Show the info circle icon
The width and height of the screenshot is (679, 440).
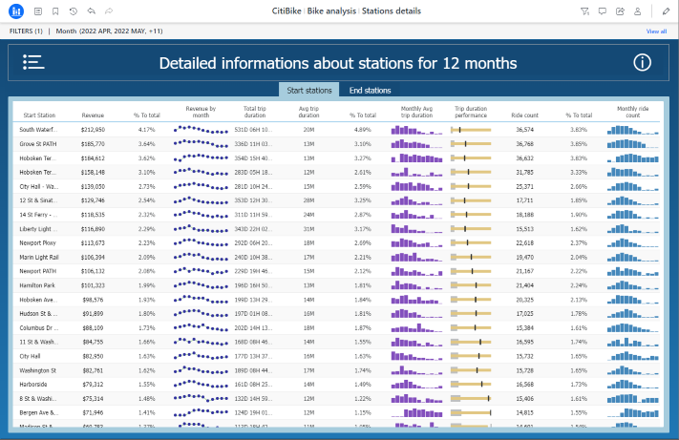coord(642,62)
